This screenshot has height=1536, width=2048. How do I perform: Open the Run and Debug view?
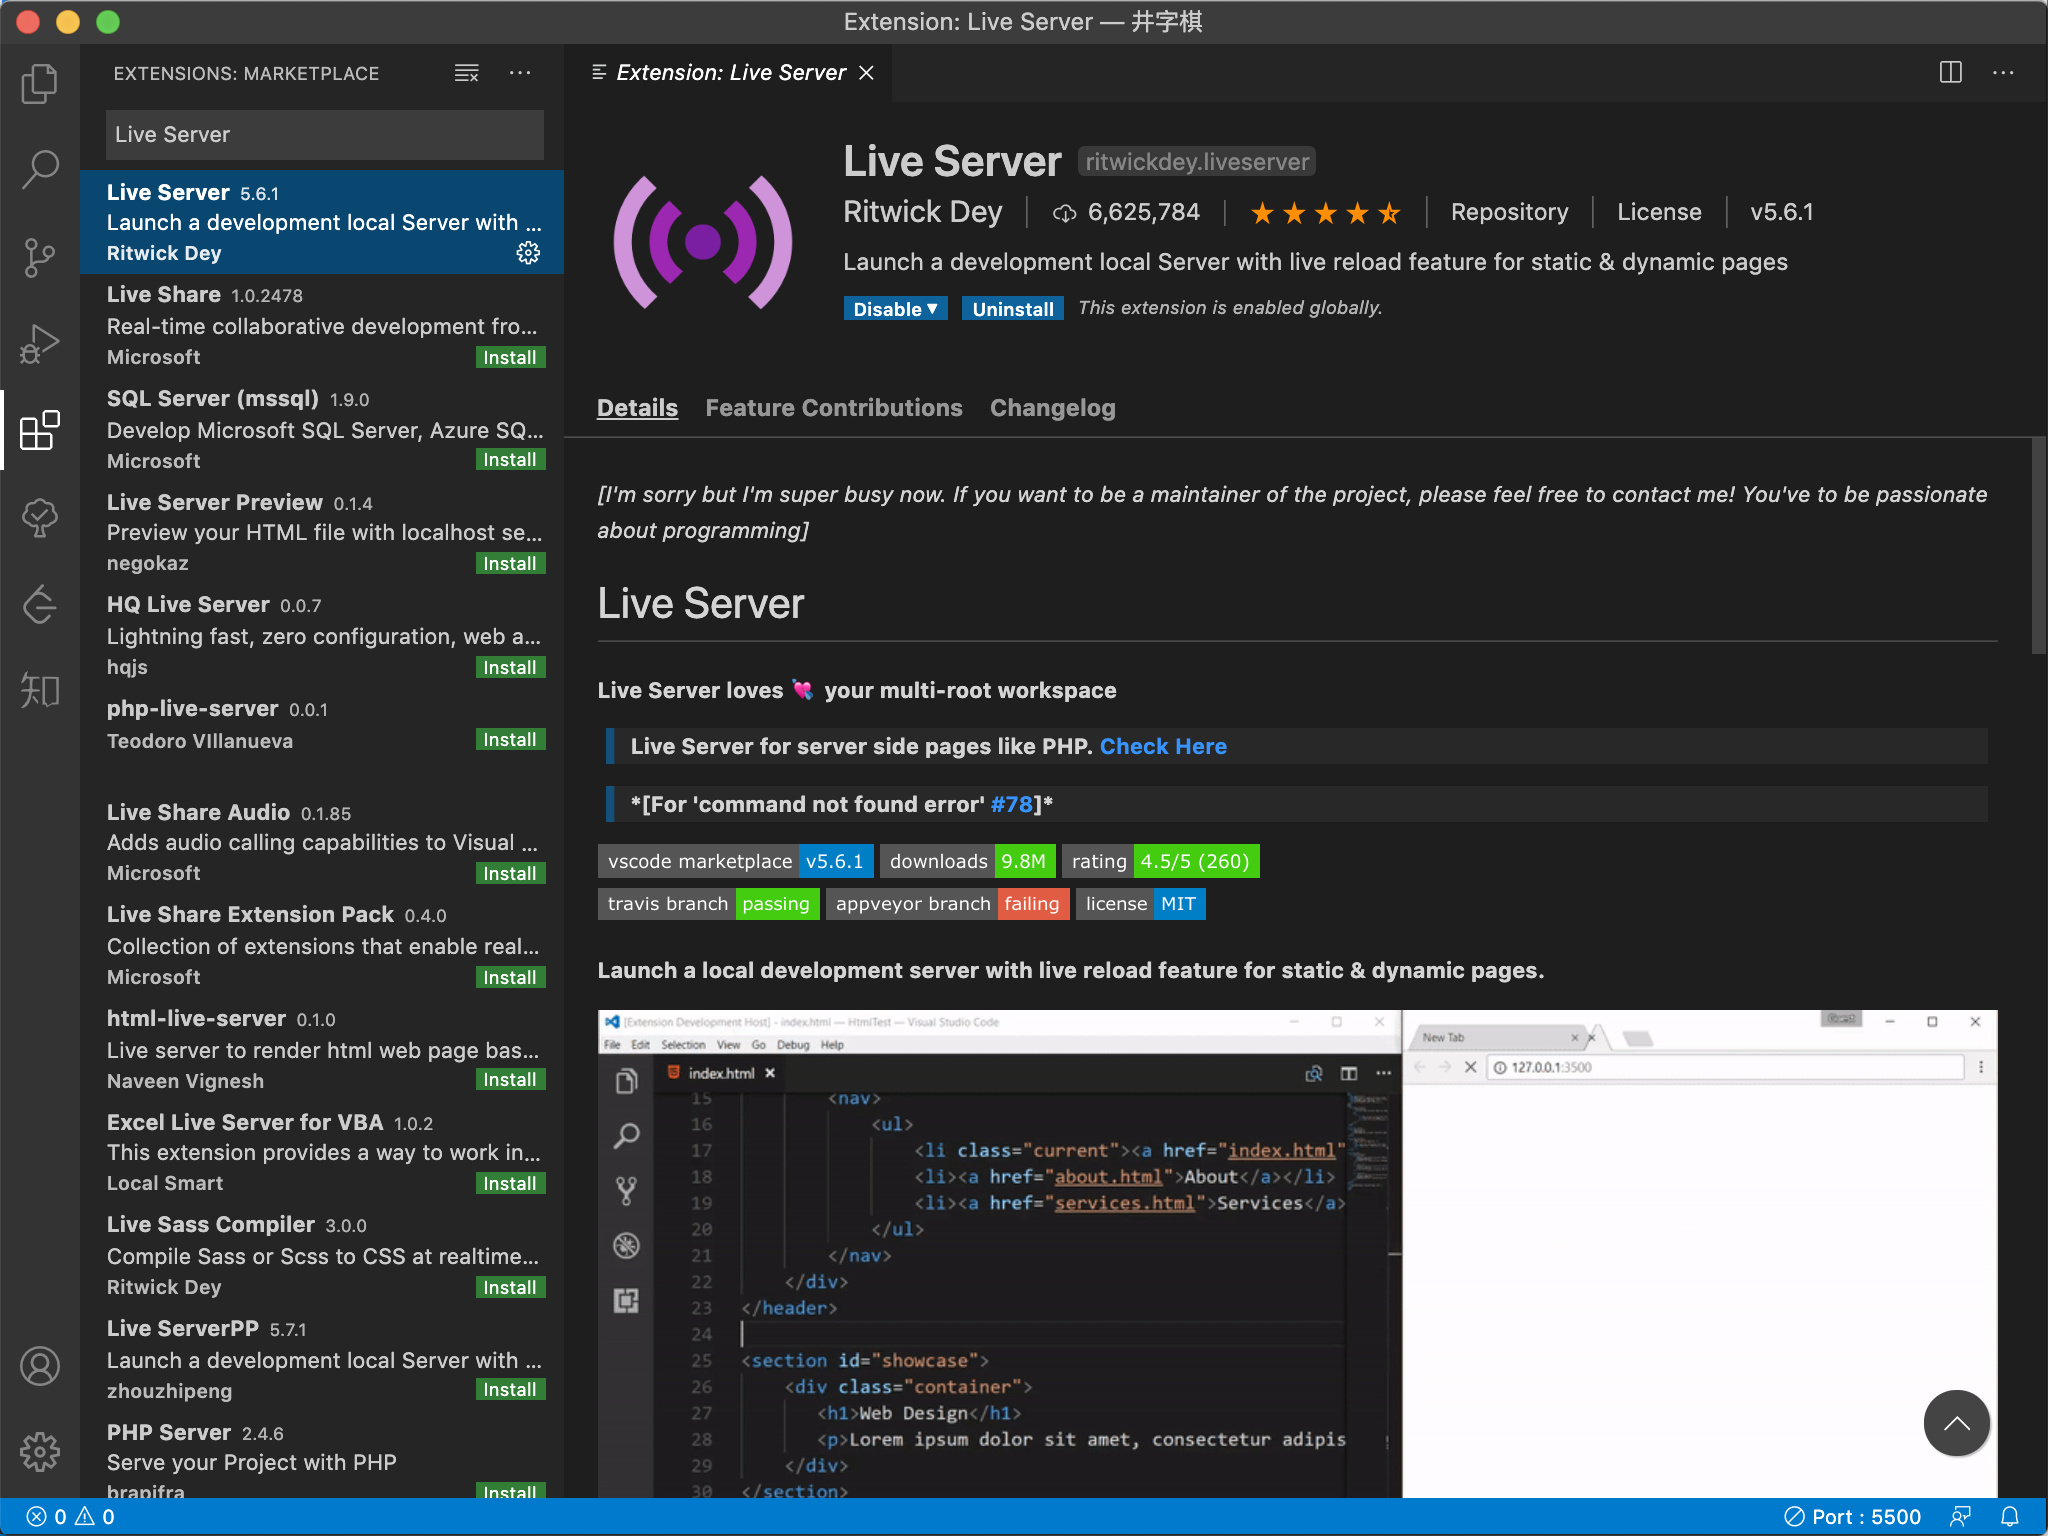[x=40, y=344]
